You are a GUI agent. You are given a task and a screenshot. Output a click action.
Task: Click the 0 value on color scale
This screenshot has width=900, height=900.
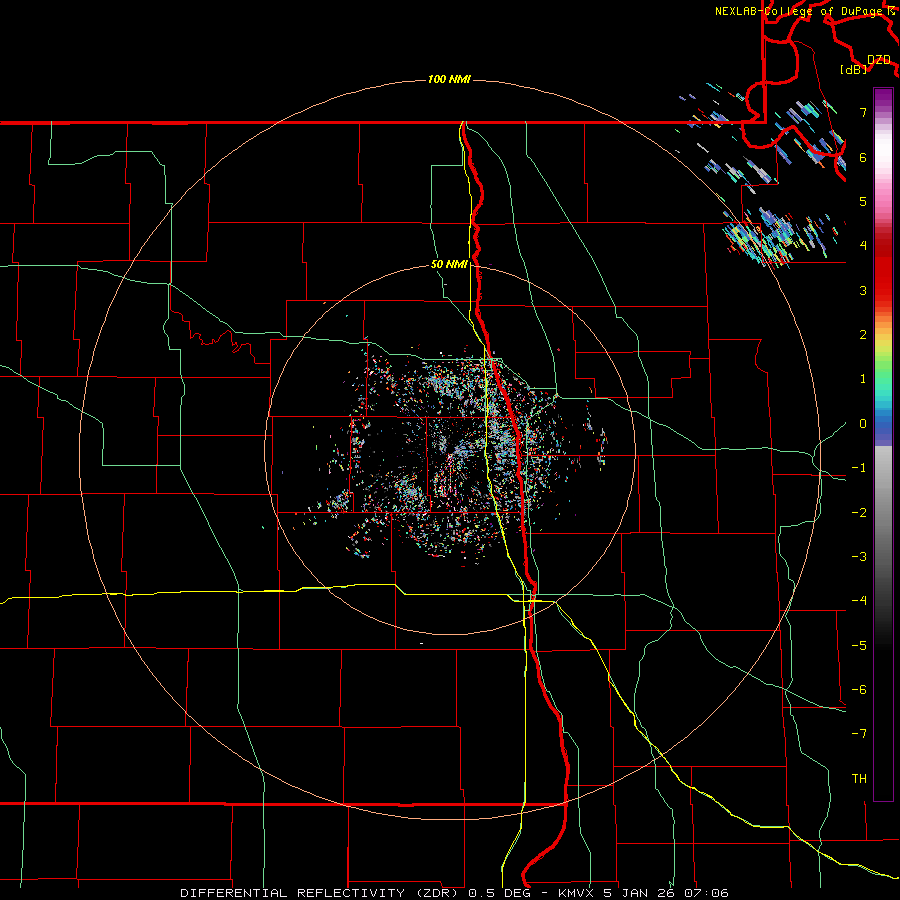click(x=863, y=424)
